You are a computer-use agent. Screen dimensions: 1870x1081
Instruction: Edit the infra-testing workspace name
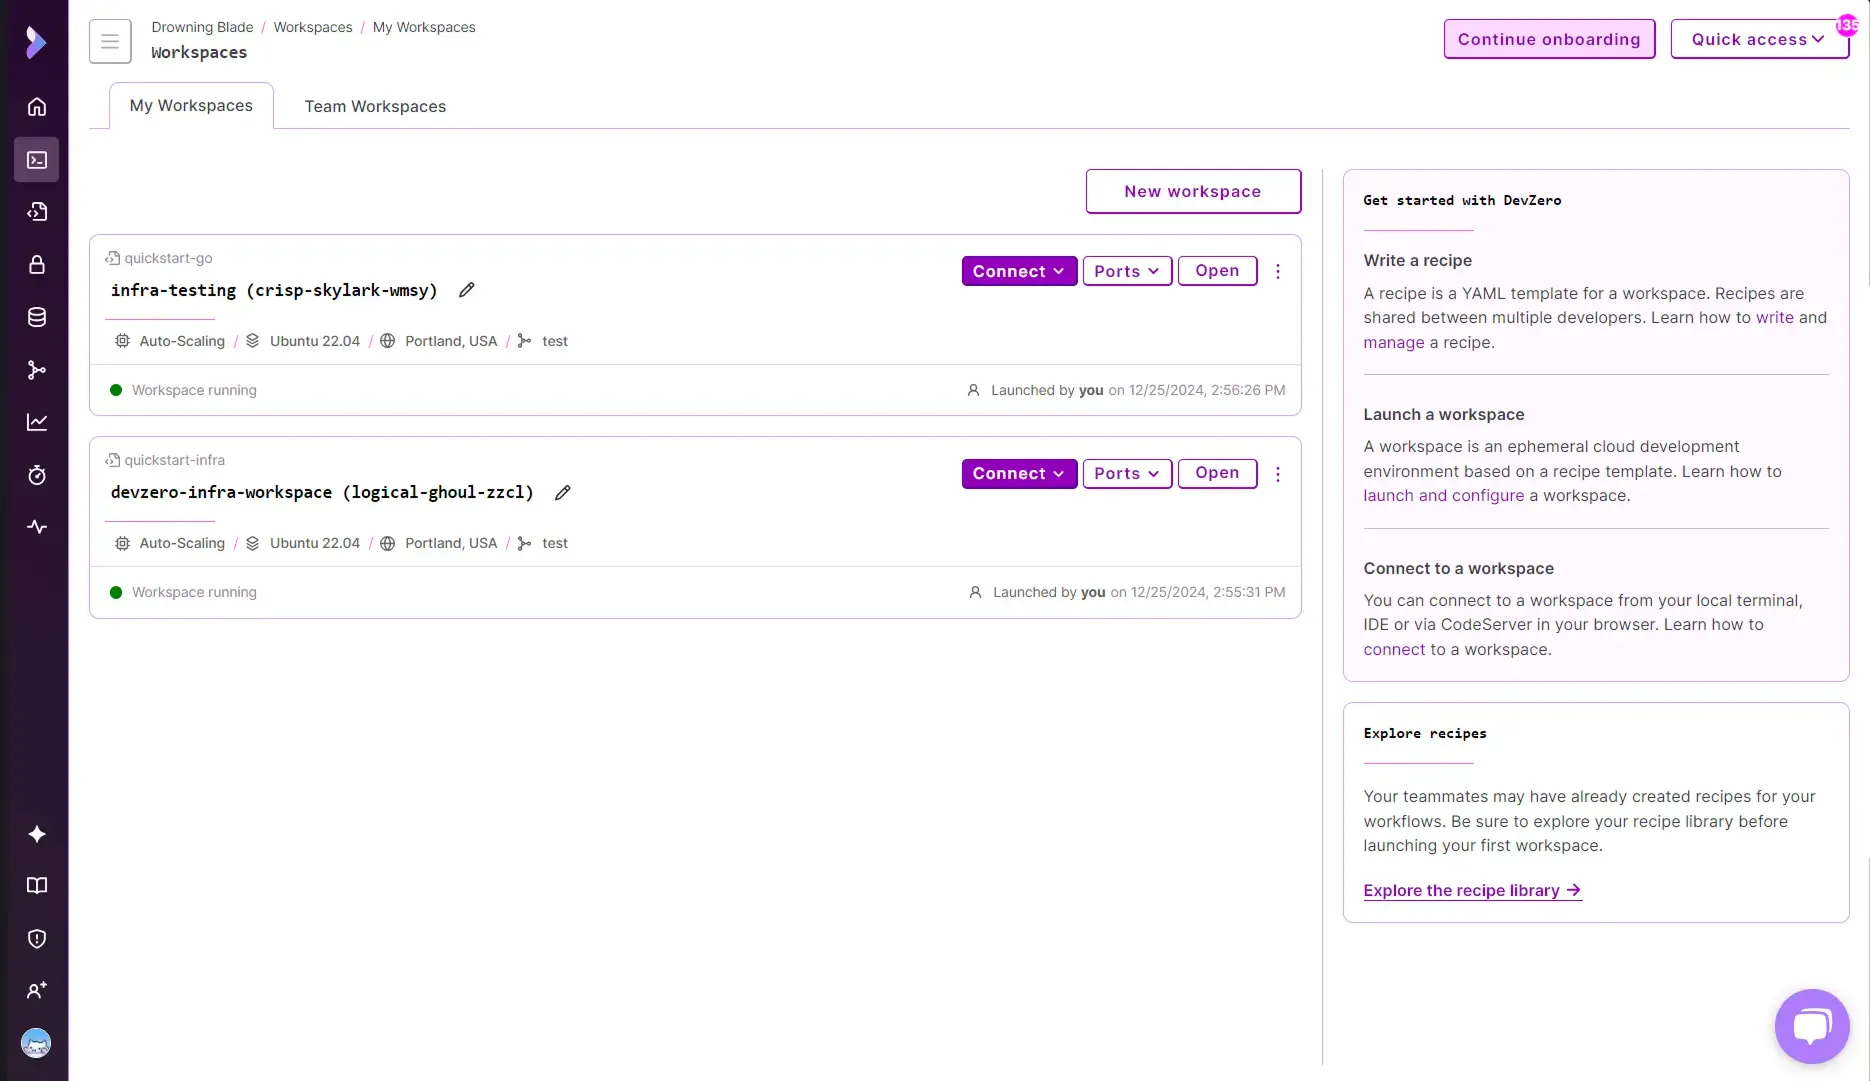tap(466, 289)
